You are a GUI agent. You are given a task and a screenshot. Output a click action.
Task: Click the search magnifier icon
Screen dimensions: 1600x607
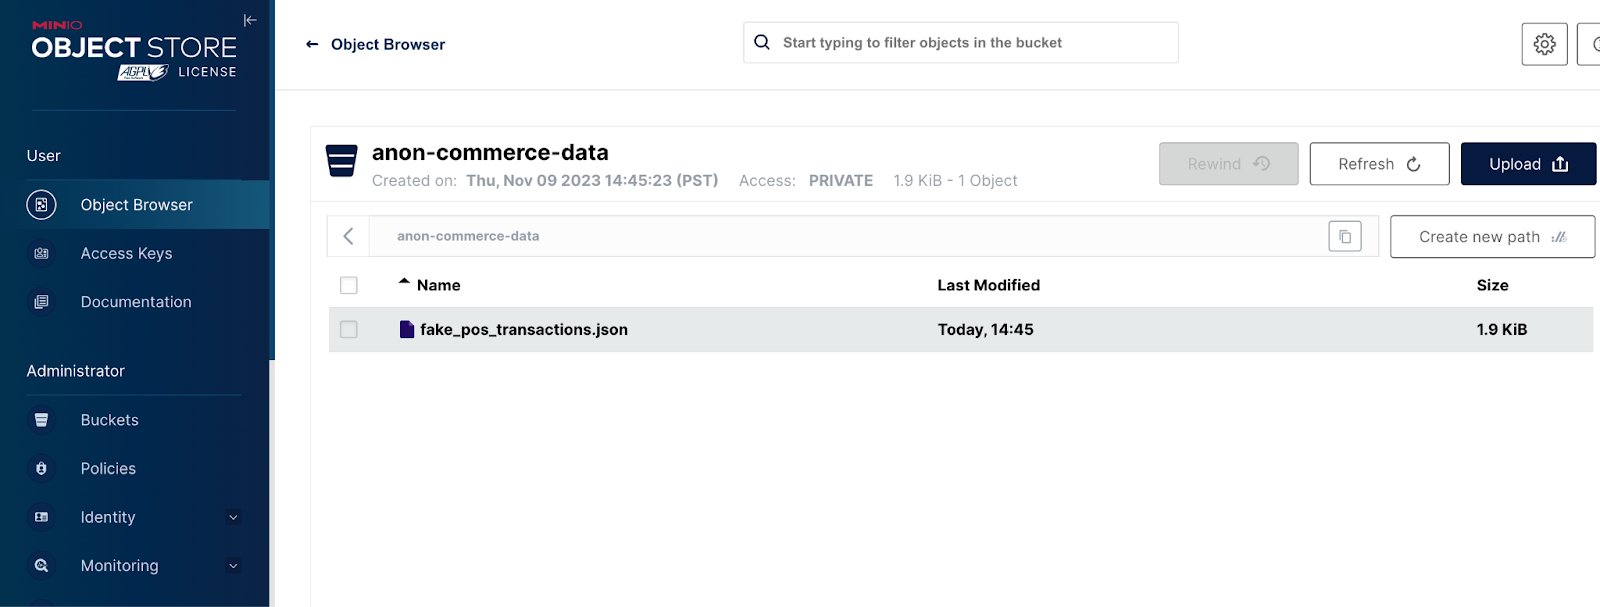pos(762,42)
